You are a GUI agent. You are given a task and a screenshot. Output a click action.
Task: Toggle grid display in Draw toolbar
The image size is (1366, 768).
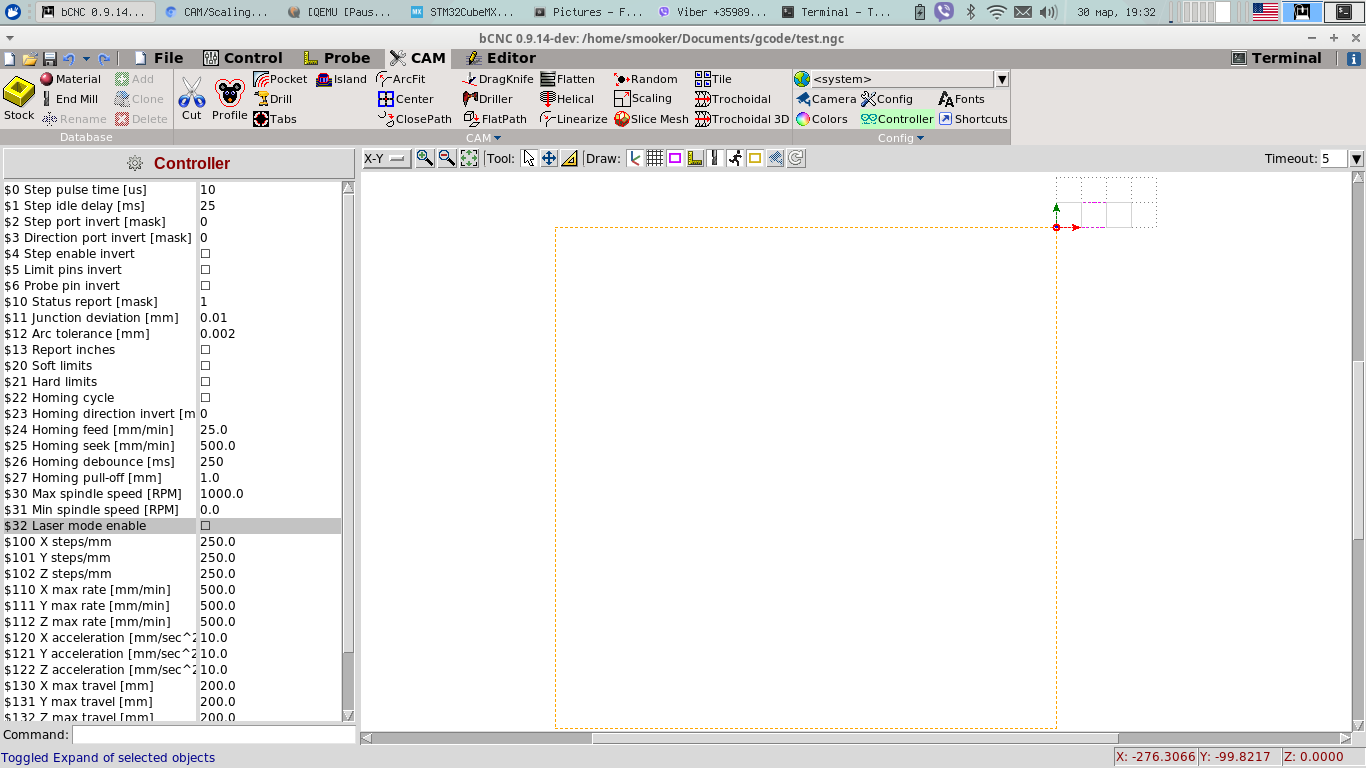click(654, 158)
